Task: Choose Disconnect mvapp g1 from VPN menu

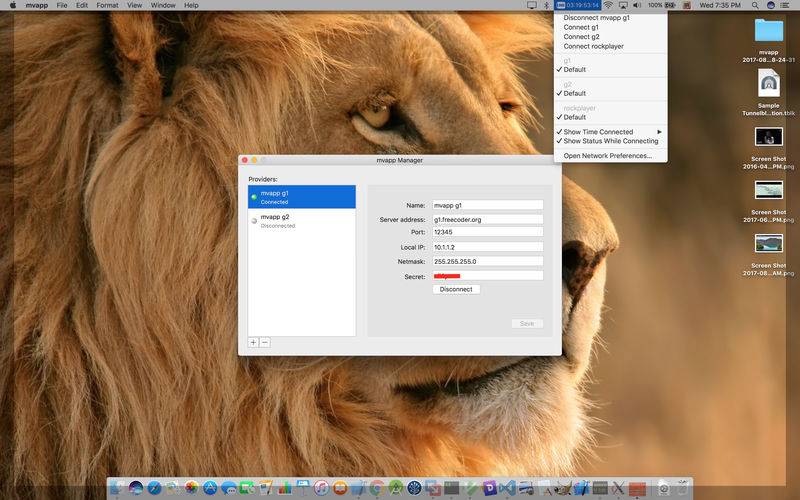Action: coord(610,17)
